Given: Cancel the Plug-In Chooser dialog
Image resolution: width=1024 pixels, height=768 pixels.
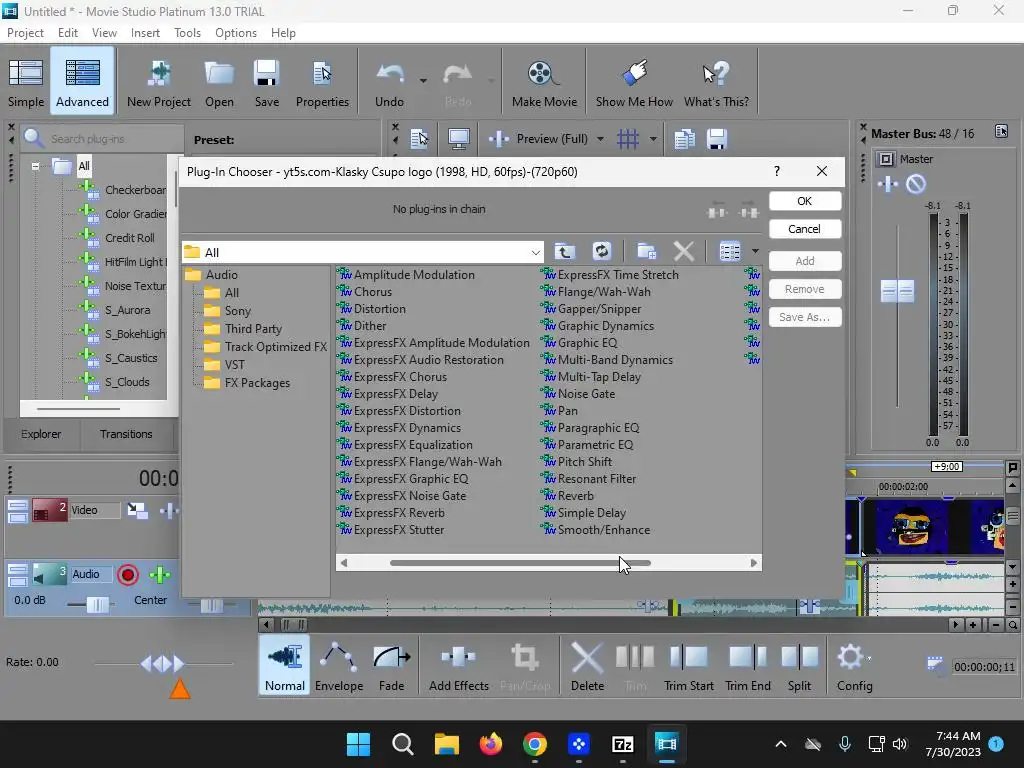Looking at the screenshot, I should click(805, 229).
